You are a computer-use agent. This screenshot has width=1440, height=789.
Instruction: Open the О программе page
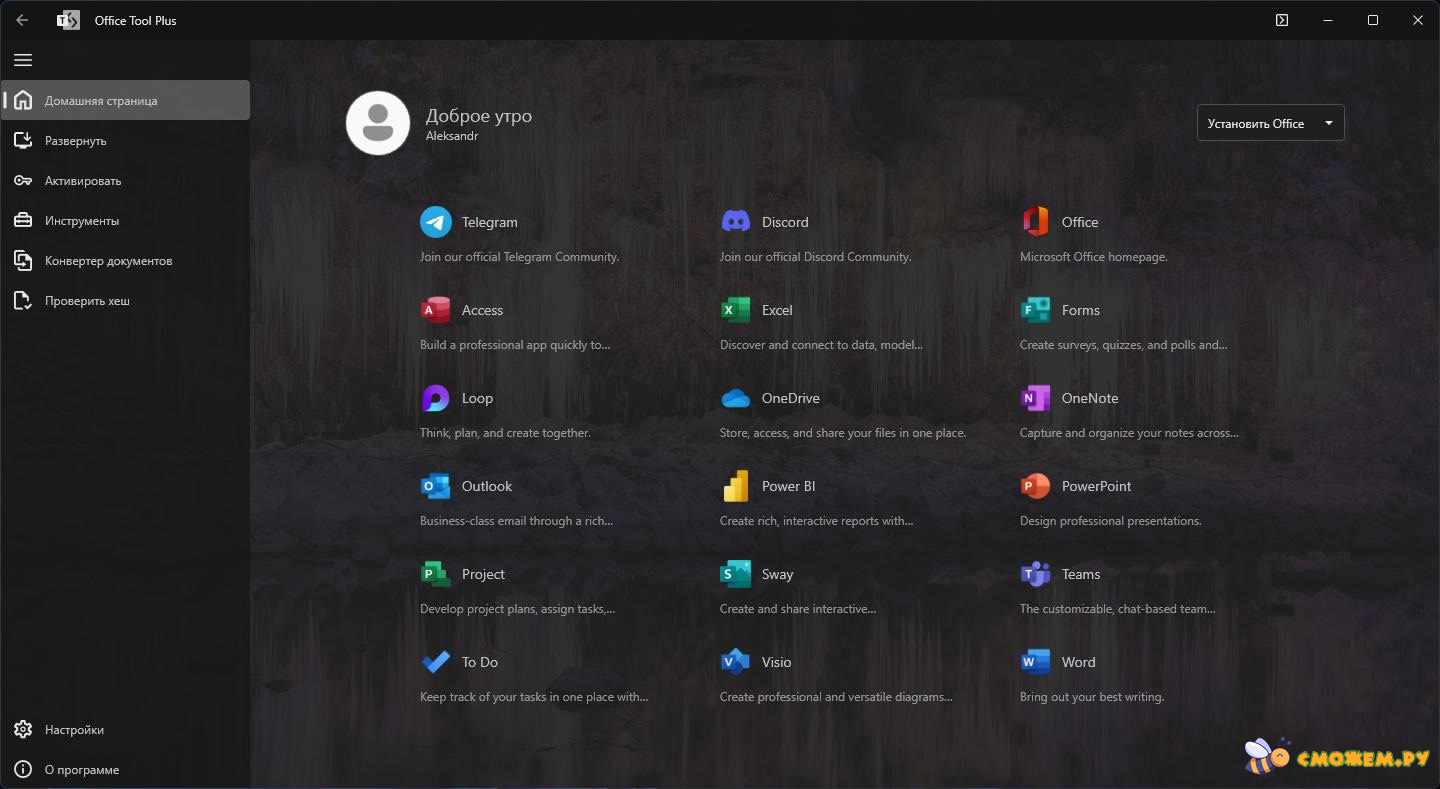[x=125, y=769]
